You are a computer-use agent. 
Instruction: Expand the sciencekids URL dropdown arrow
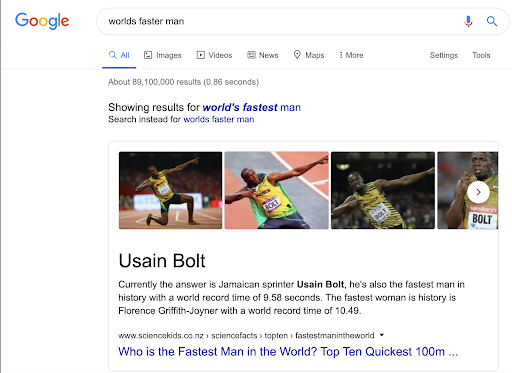(x=382, y=335)
